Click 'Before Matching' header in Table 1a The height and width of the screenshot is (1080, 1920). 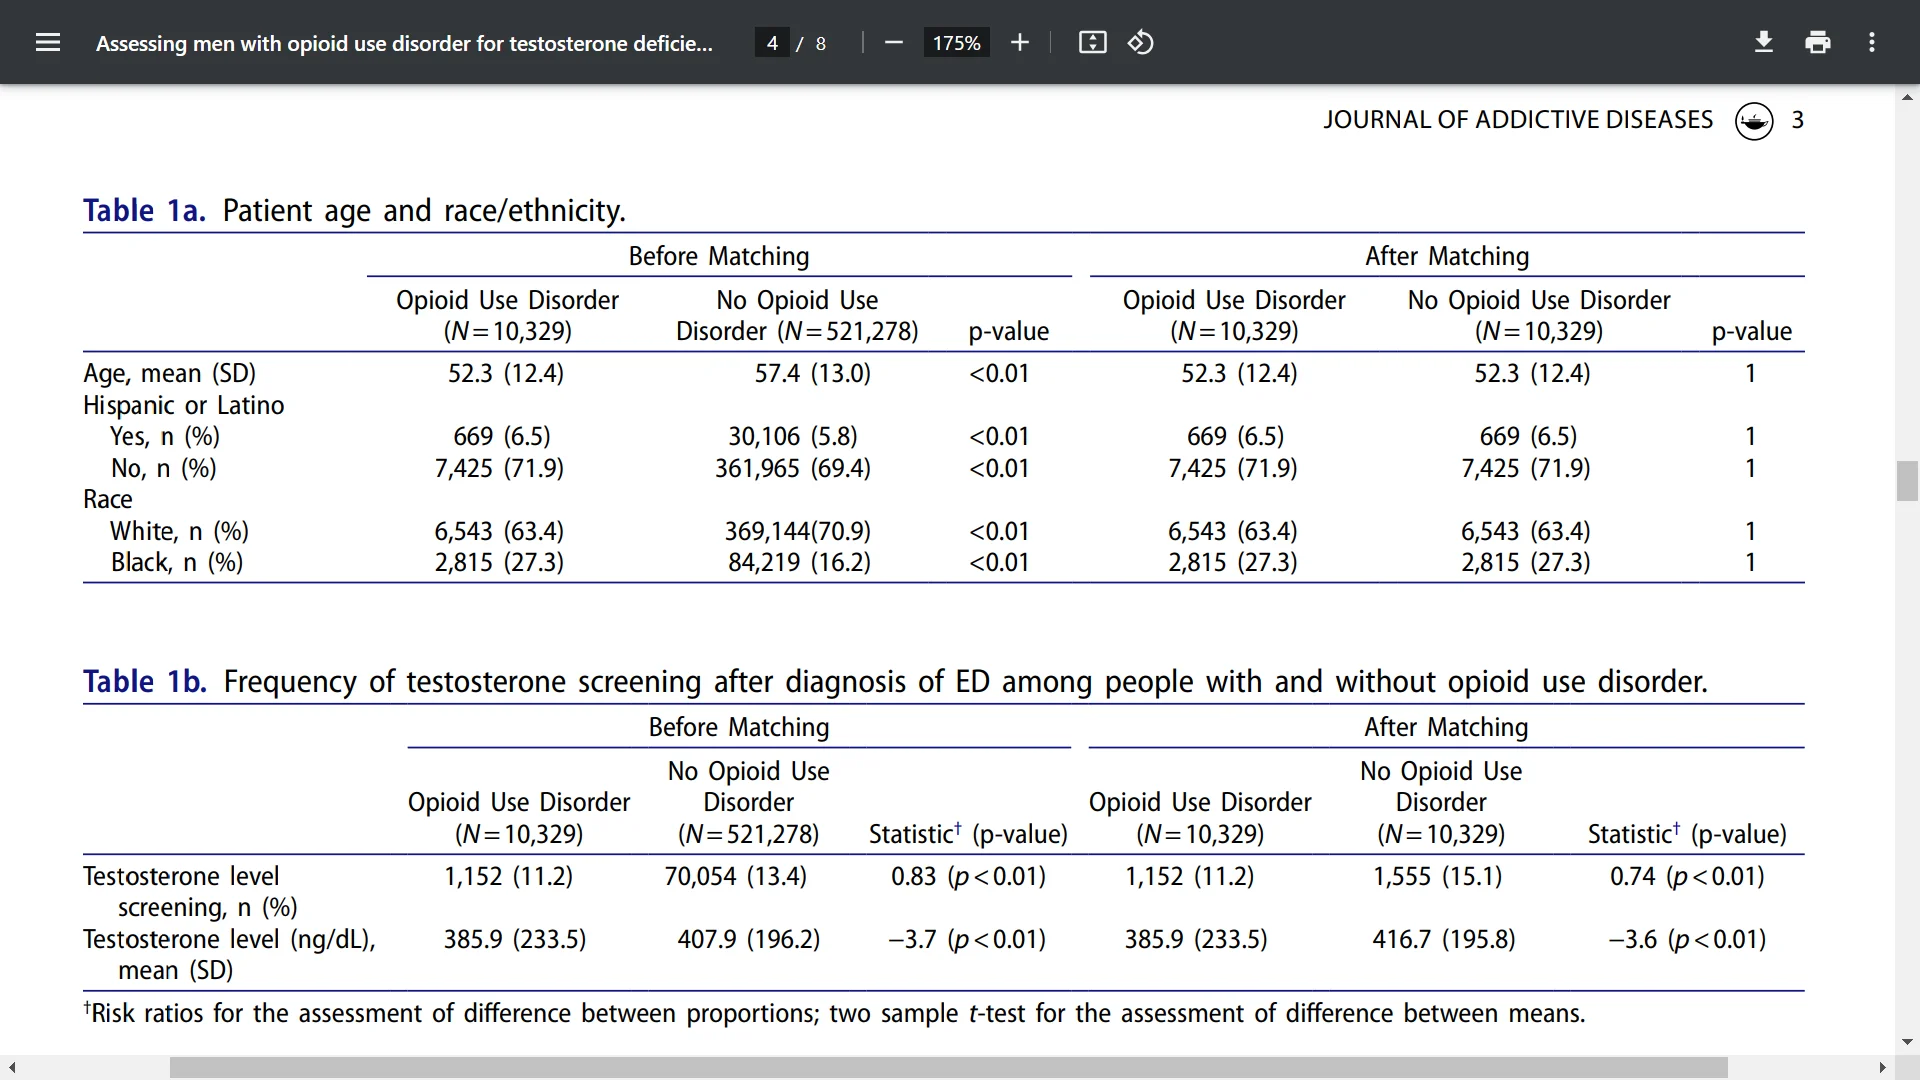(x=719, y=256)
